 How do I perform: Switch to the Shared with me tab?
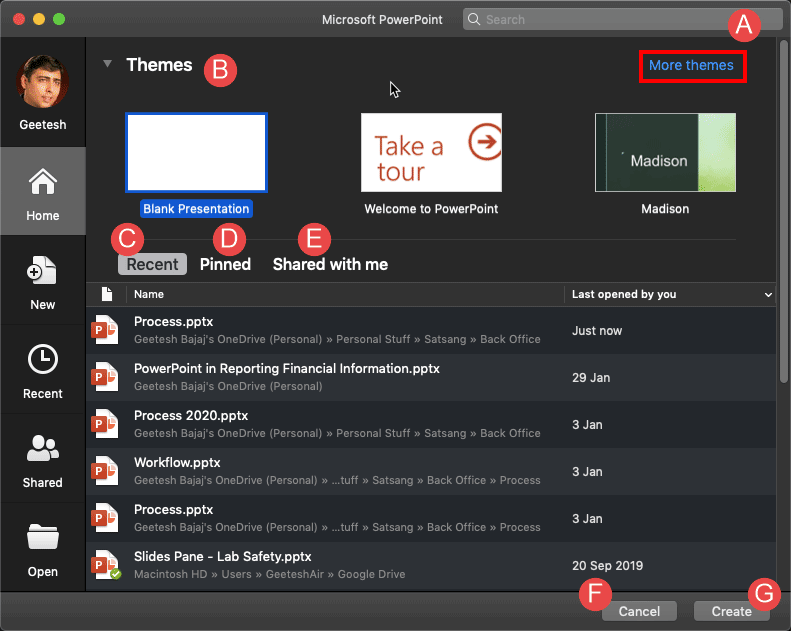coord(330,264)
